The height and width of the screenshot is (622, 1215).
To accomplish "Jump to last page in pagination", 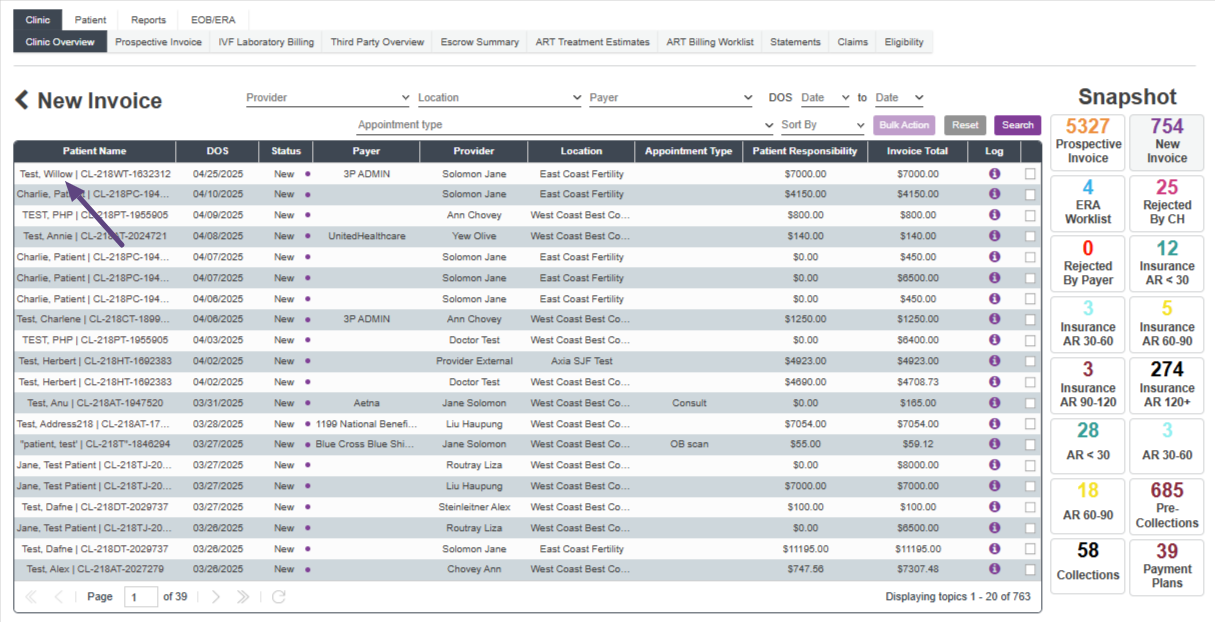I will click(243, 597).
